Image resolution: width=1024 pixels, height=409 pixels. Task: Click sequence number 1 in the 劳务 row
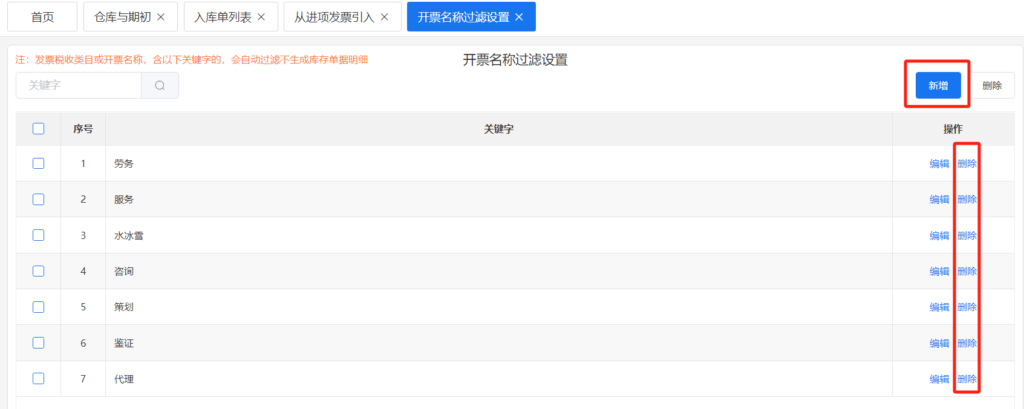[x=83, y=164]
